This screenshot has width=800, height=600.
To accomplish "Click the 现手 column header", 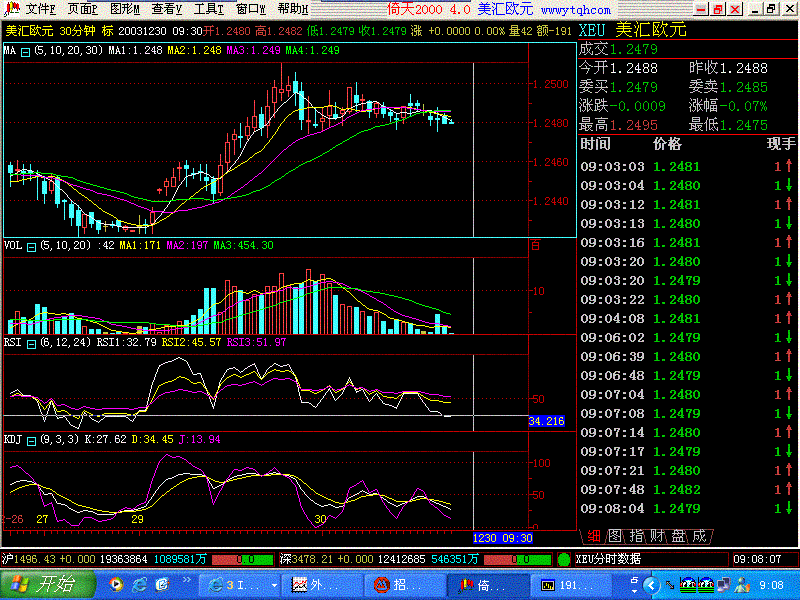I will point(781,144).
